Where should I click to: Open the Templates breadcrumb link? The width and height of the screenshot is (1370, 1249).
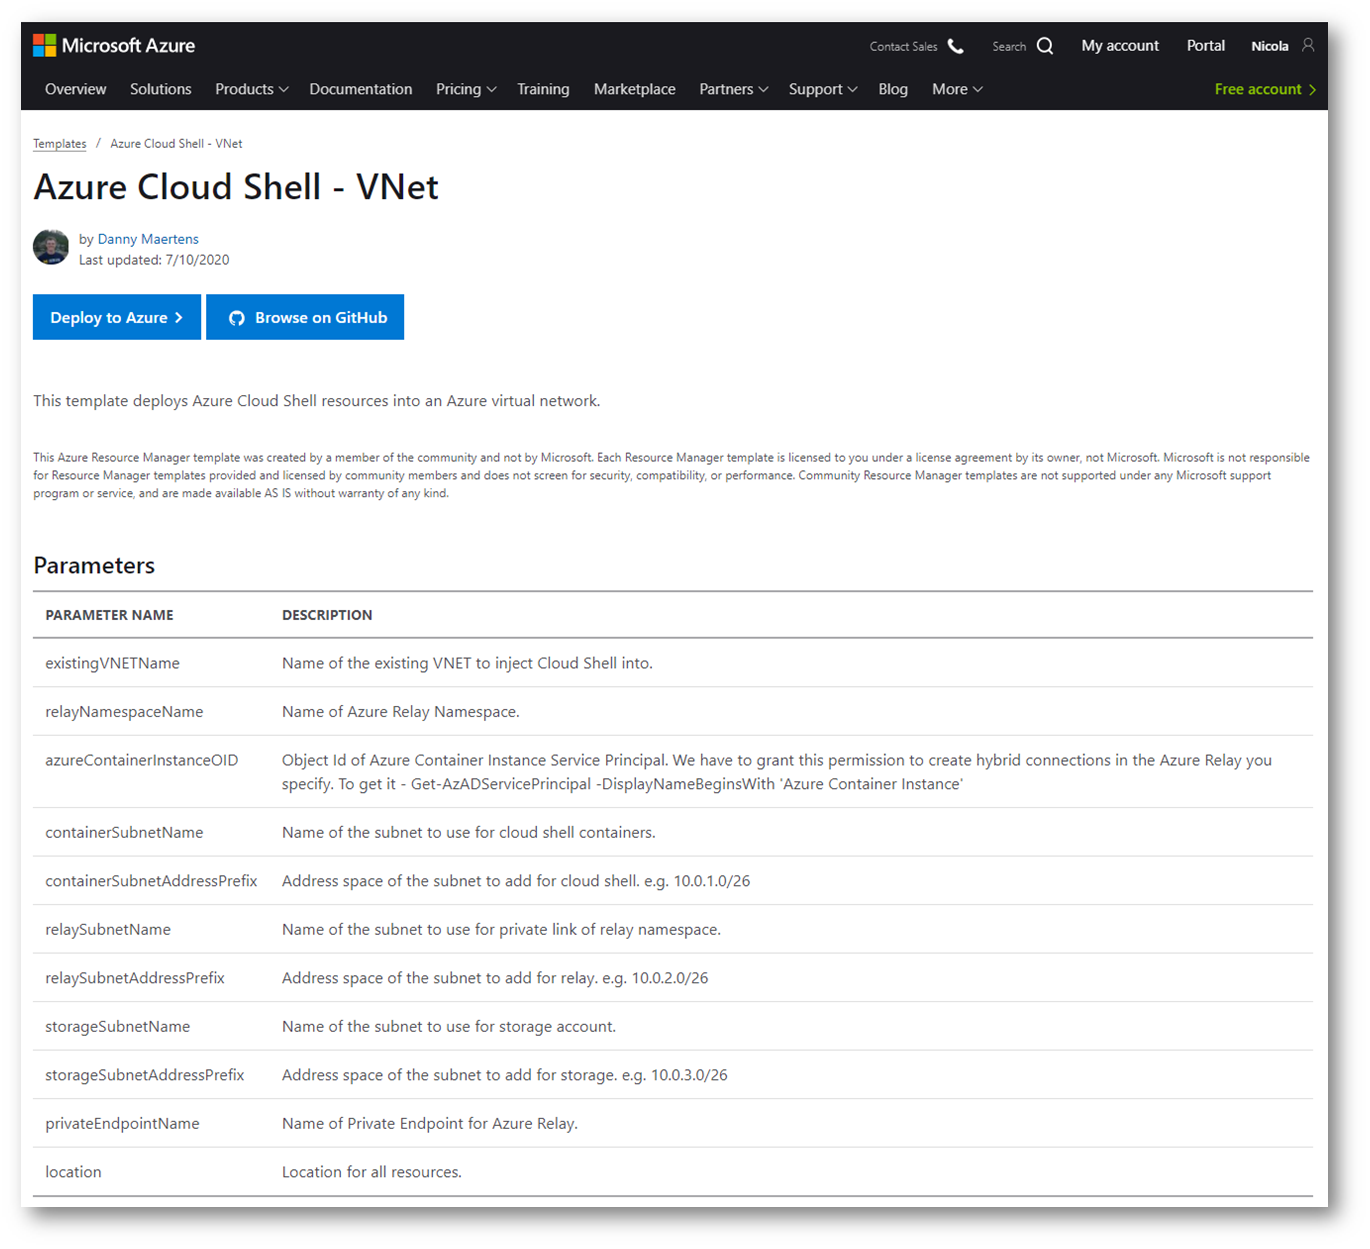tap(60, 144)
